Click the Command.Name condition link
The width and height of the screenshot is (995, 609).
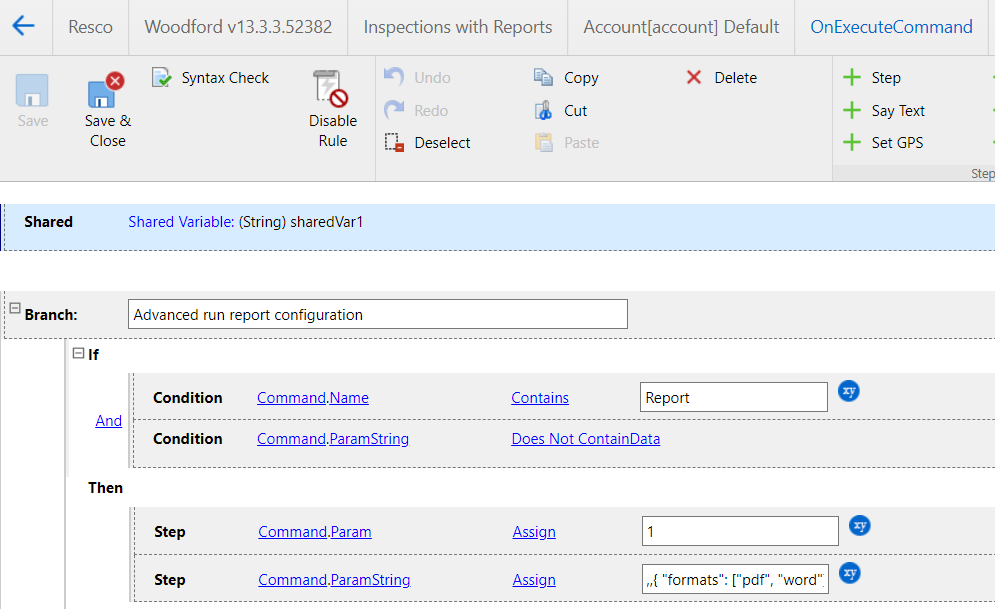tap(313, 398)
